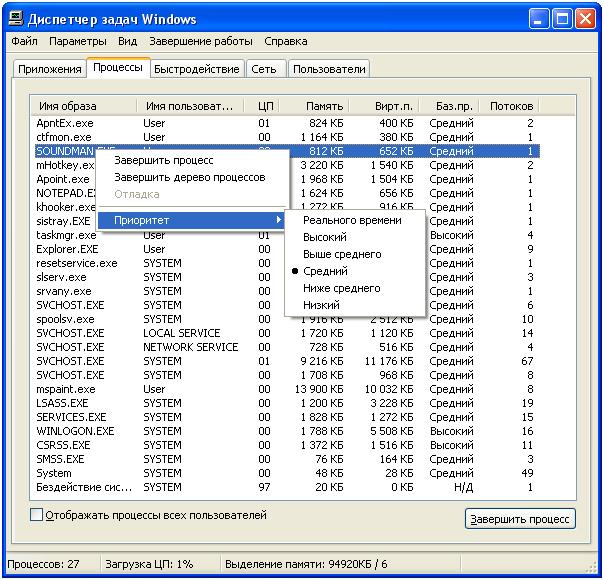Open the Параметры menu
Image resolution: width=604 pixels, height=580 pixels.
pyautogui.click(x=78, y=41)
